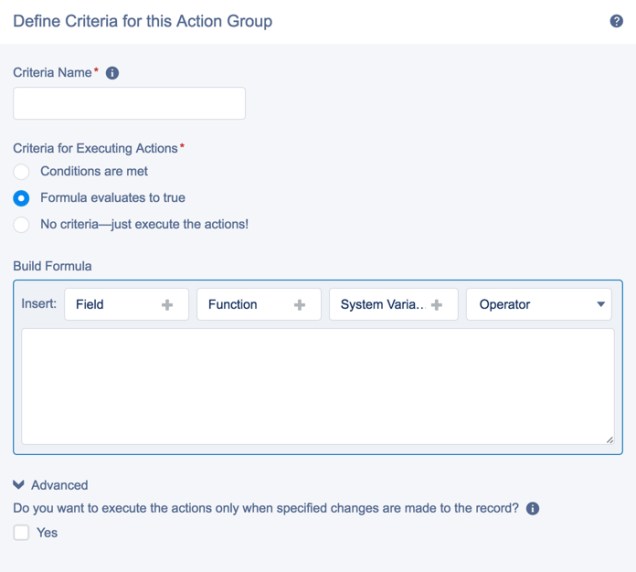Select the 'Conditions are met' radio option
636x572 pixels.
[x=21, y=171]
